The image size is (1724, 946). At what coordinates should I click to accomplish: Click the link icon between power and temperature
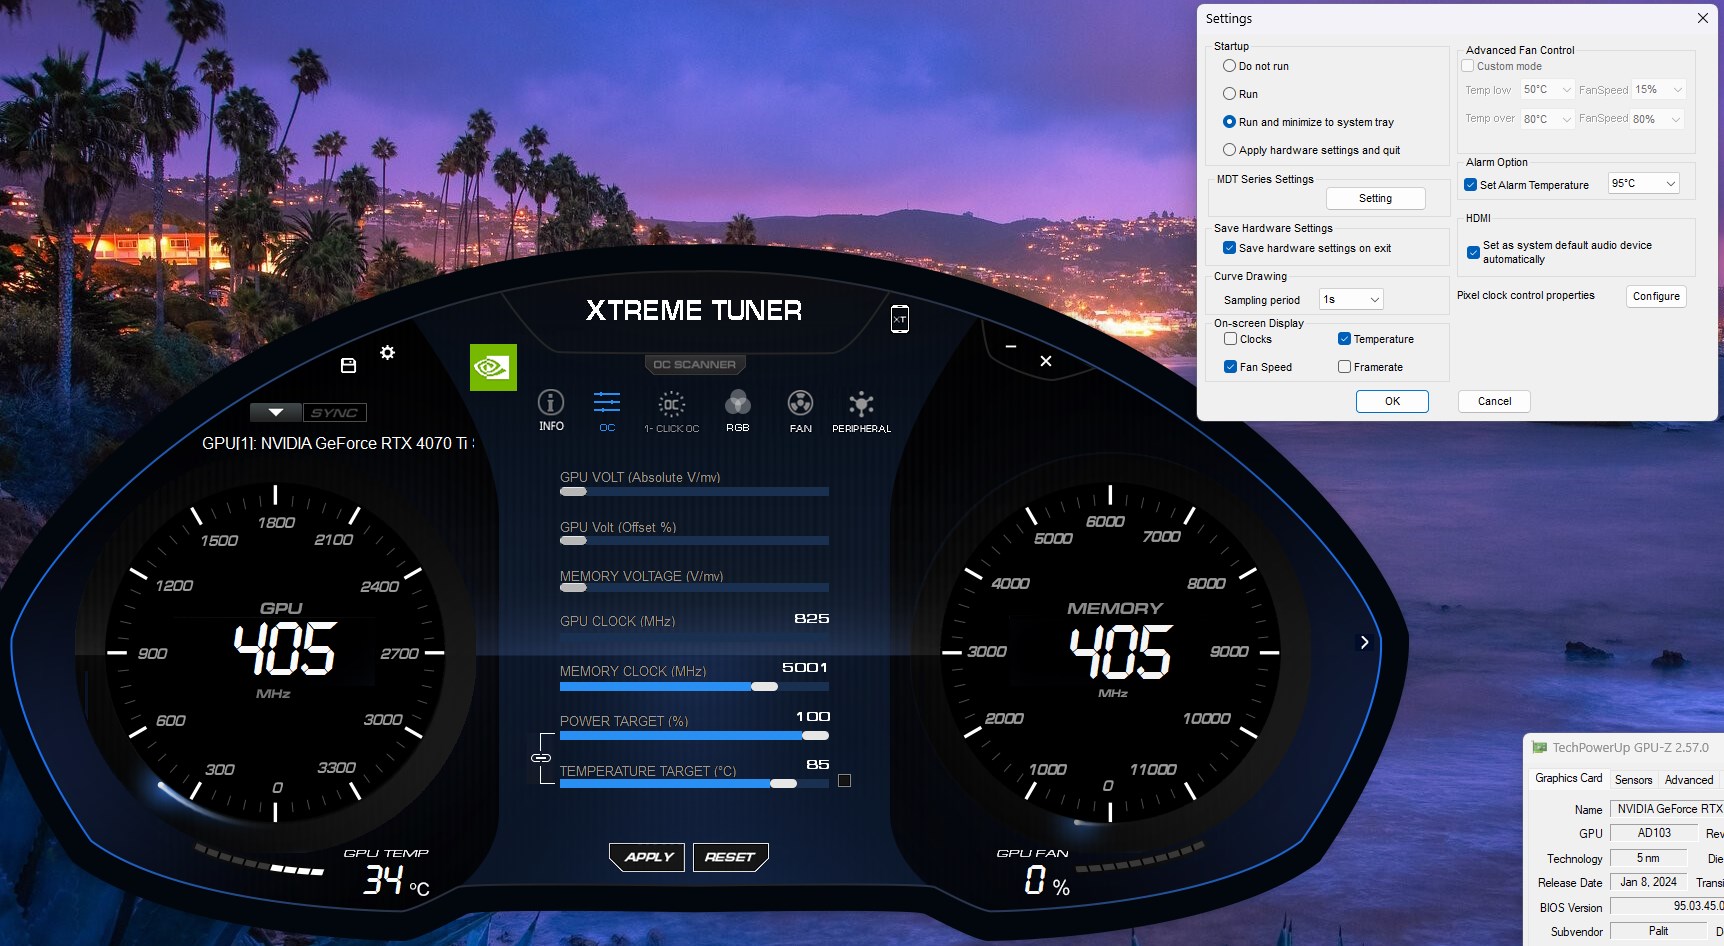(541, 758)
